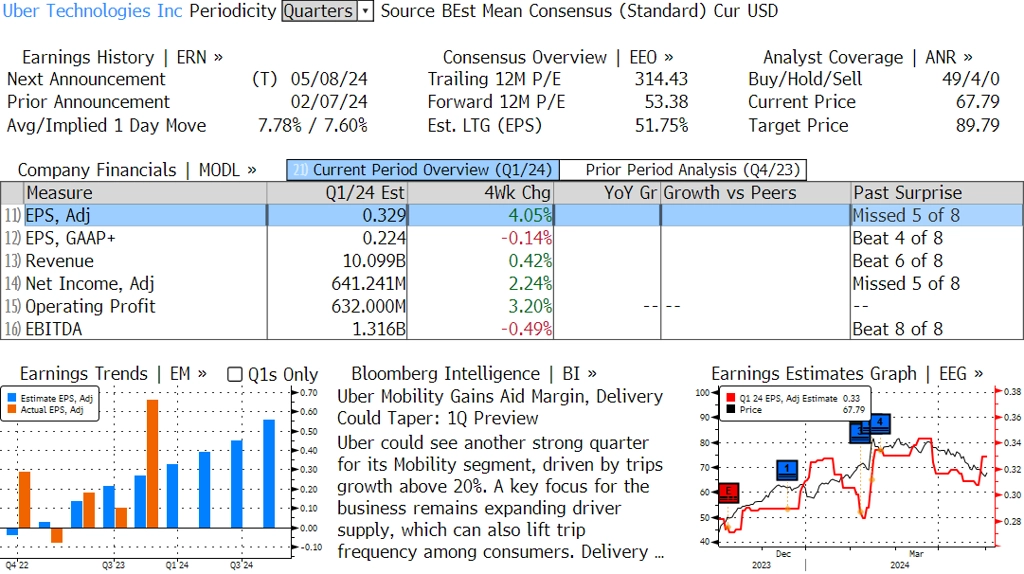Click the Avg/Implied move 7.78% / 7.60%
The height and width of the screenshot is (574, 1024).
click(313, 125)
